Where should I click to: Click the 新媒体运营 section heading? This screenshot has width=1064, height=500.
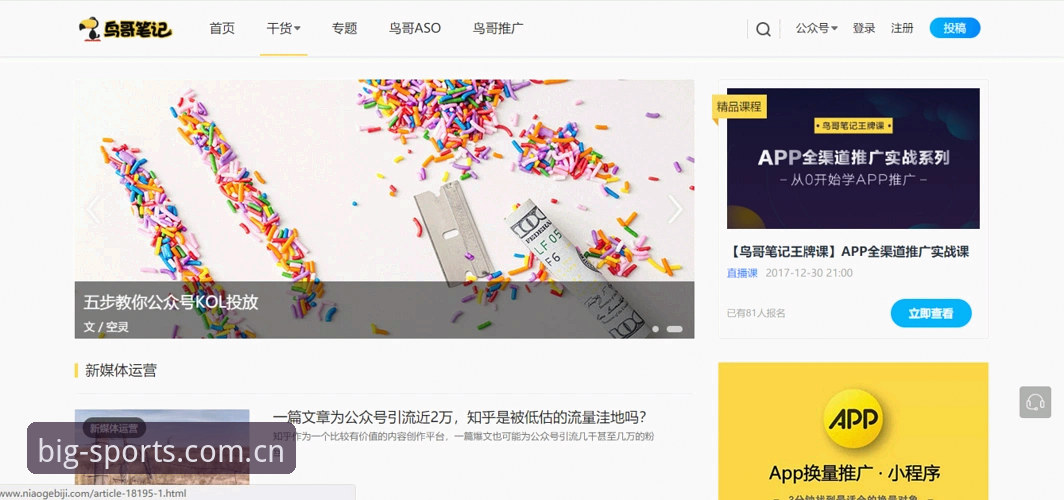click(121, 370)
